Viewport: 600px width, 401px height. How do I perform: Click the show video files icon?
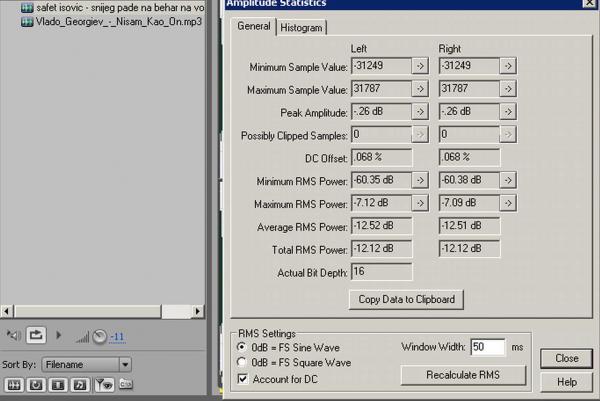click(58, 384)
